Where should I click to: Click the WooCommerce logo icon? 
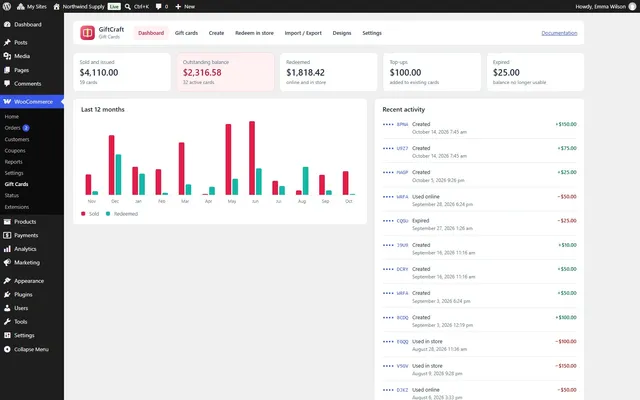point(7,102)
